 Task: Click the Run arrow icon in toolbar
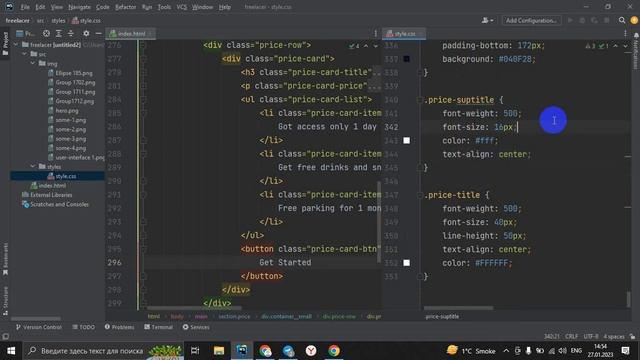[570, 20]
